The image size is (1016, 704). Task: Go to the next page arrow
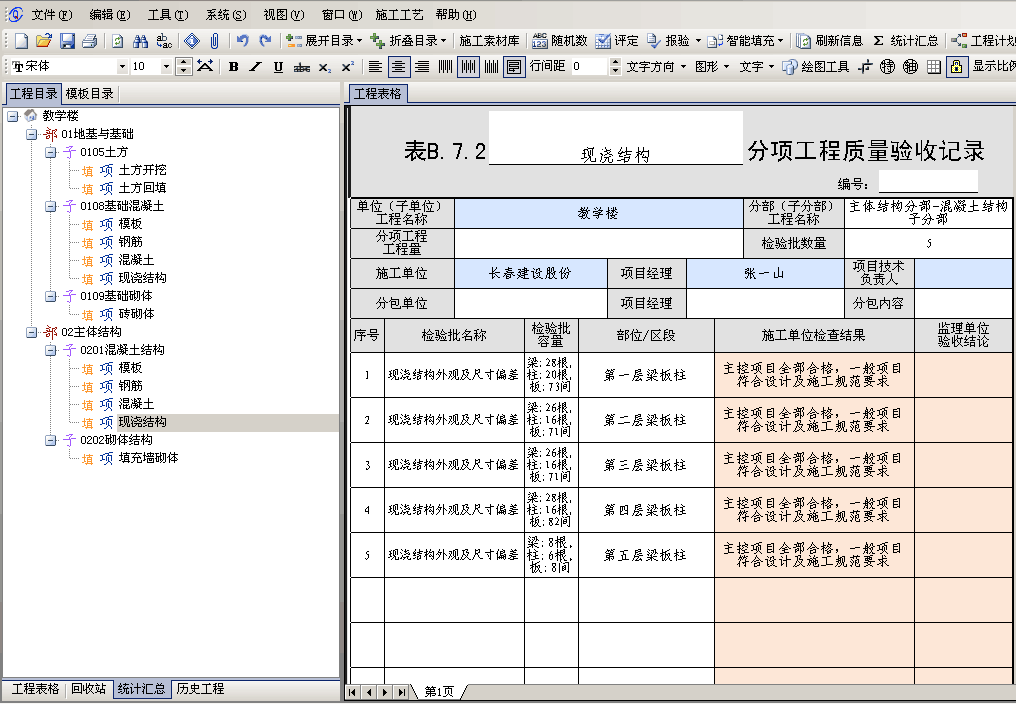coord(386,692)
